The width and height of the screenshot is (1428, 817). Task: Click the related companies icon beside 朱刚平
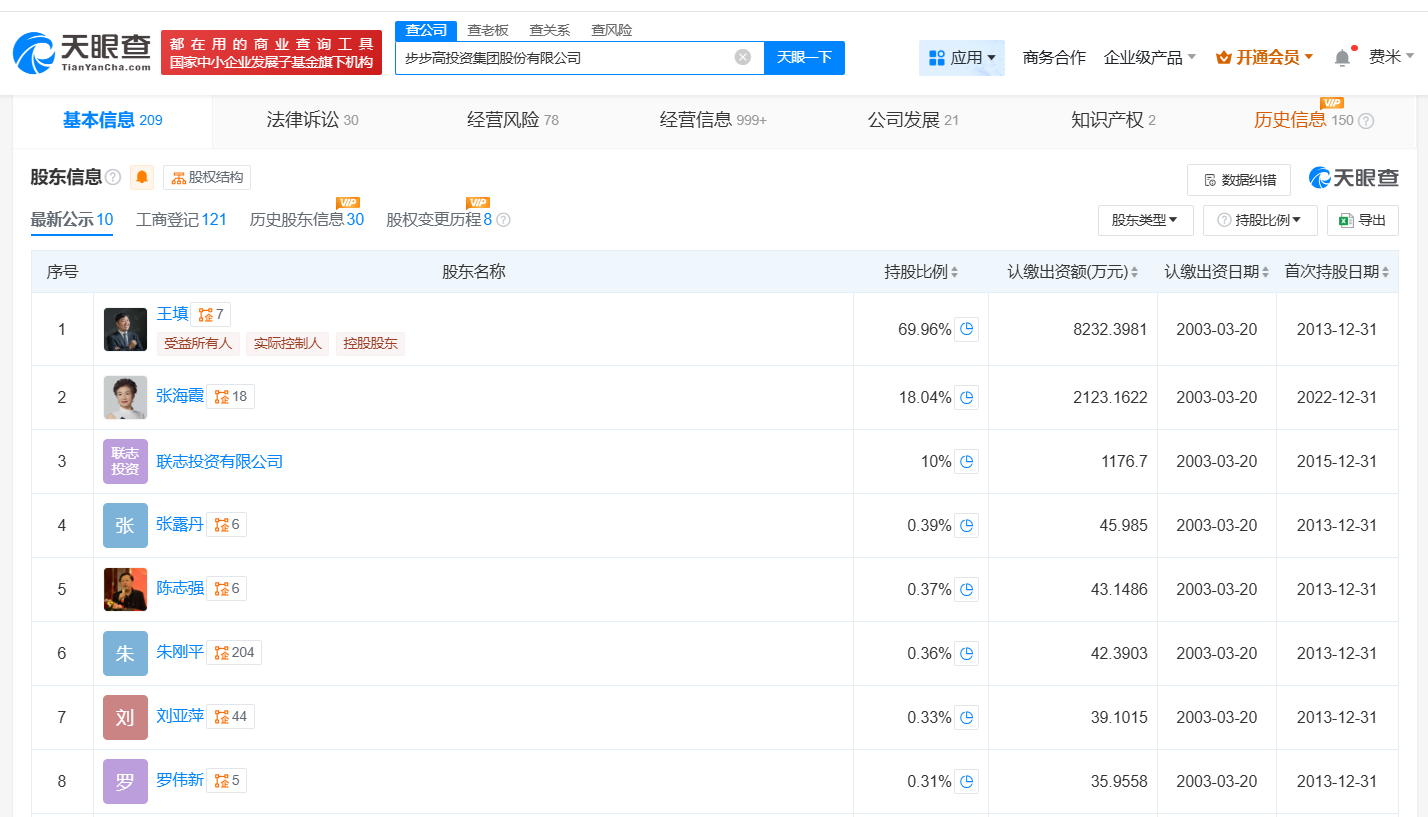click(x=234, y=652)
